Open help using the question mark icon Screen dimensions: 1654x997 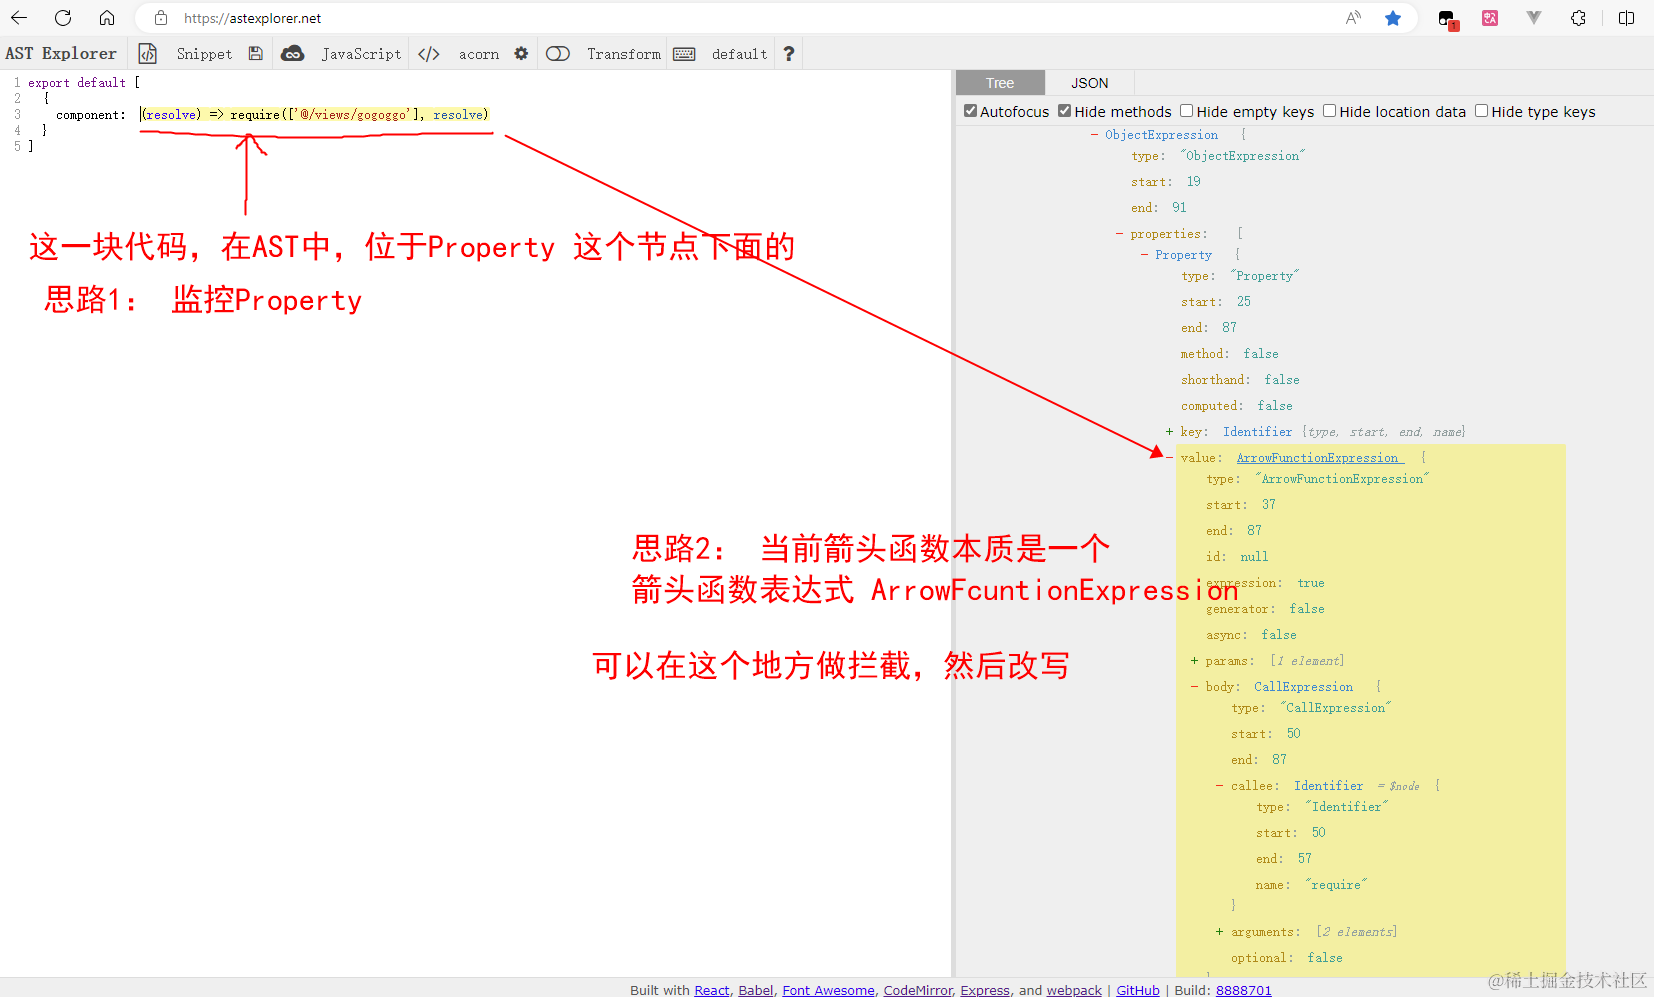coord(789,53)
